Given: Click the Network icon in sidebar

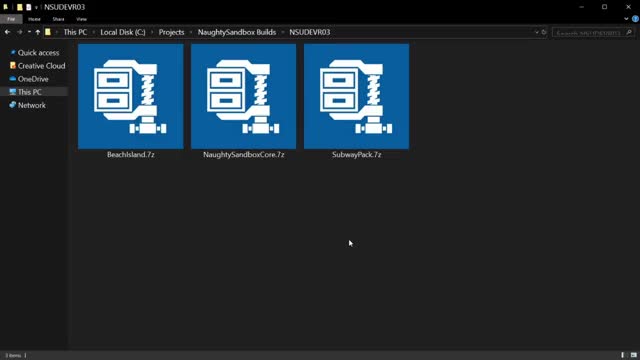Looking at the screenshot, I should tap(13, 105).
